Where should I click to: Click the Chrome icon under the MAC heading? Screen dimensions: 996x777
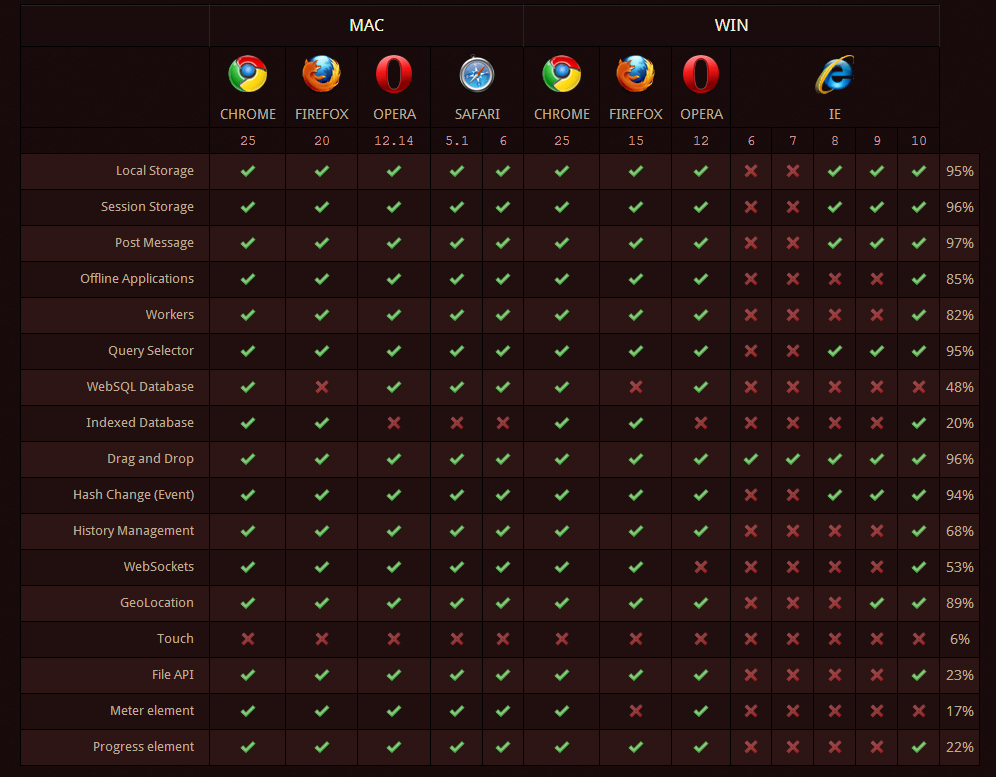click(247, 74)
